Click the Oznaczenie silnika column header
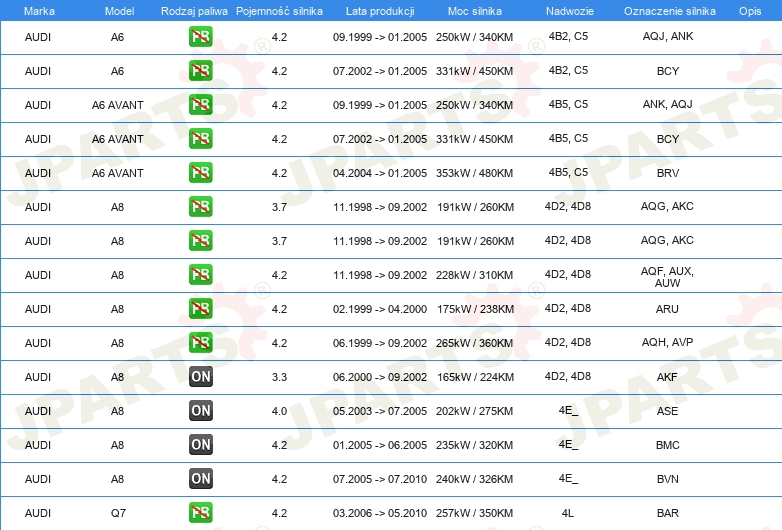Viewport: 782px width, 530px height. [670, 11]
